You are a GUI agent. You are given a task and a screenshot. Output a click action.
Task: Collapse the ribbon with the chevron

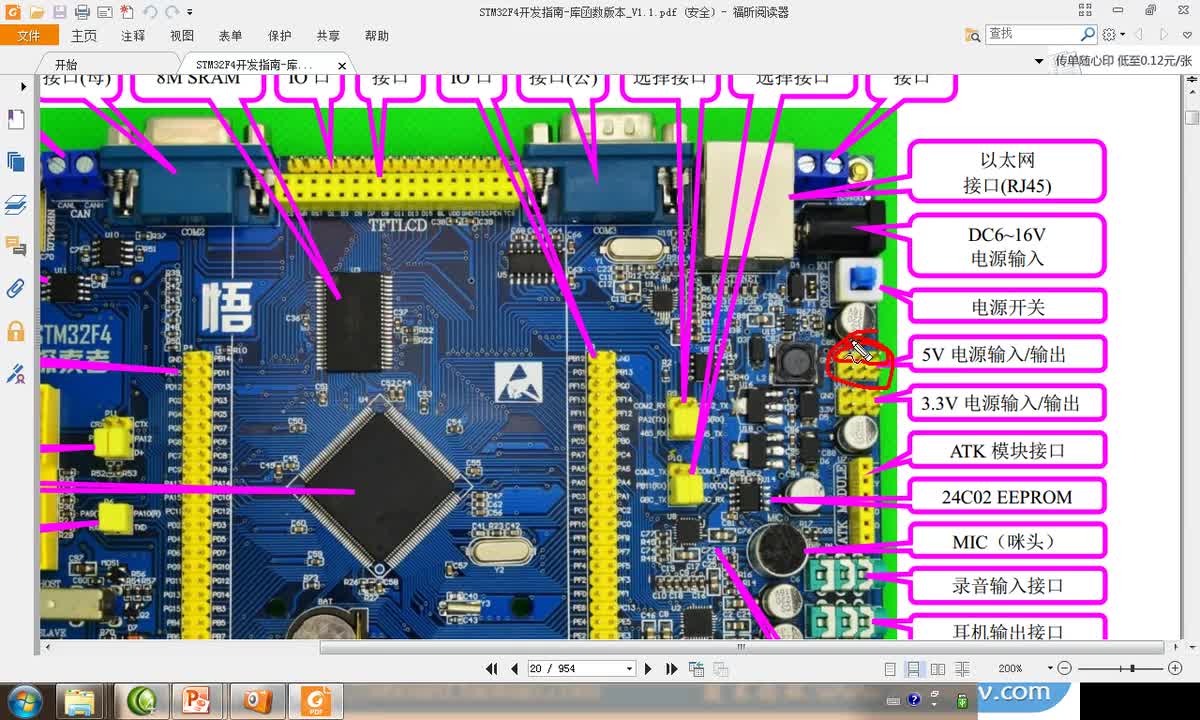click(1189, 35)
